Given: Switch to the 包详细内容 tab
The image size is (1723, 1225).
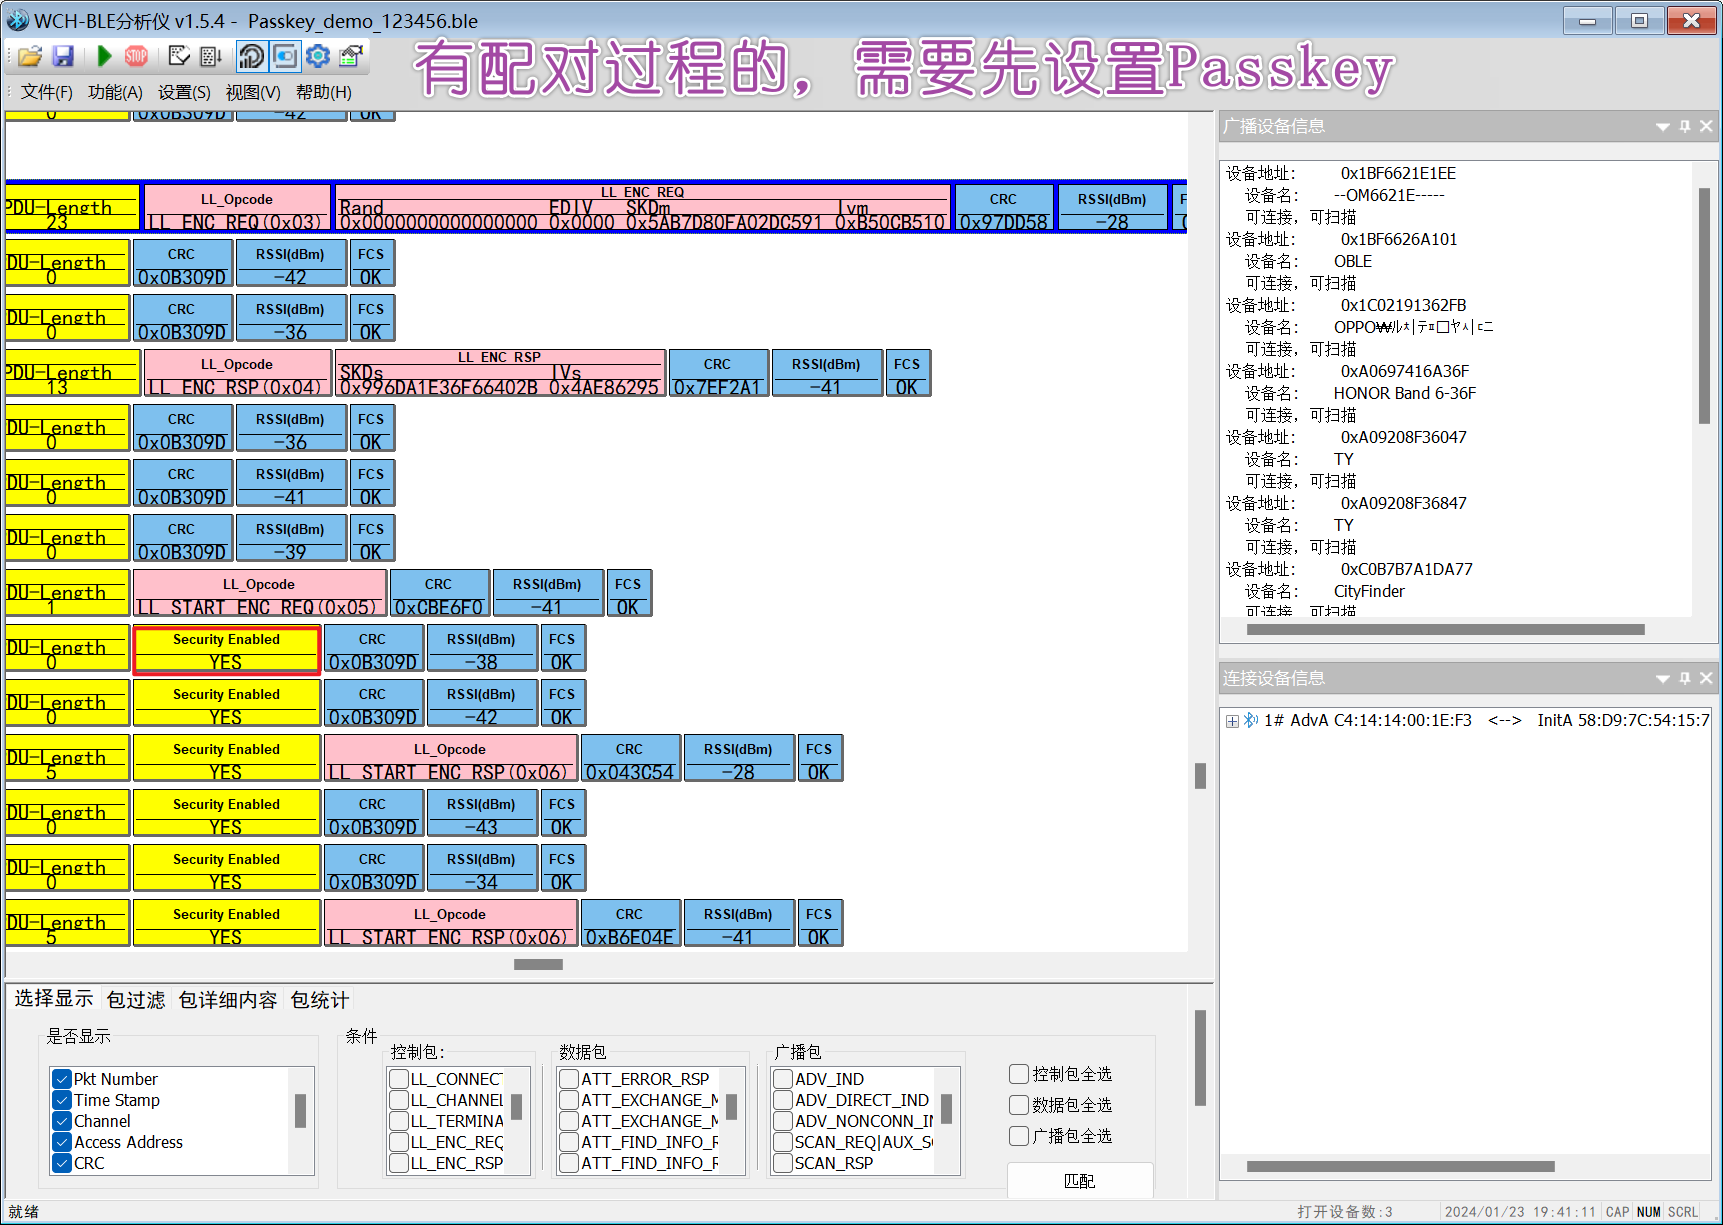Looking at the screenshot, I should [x=228, y=1000].
